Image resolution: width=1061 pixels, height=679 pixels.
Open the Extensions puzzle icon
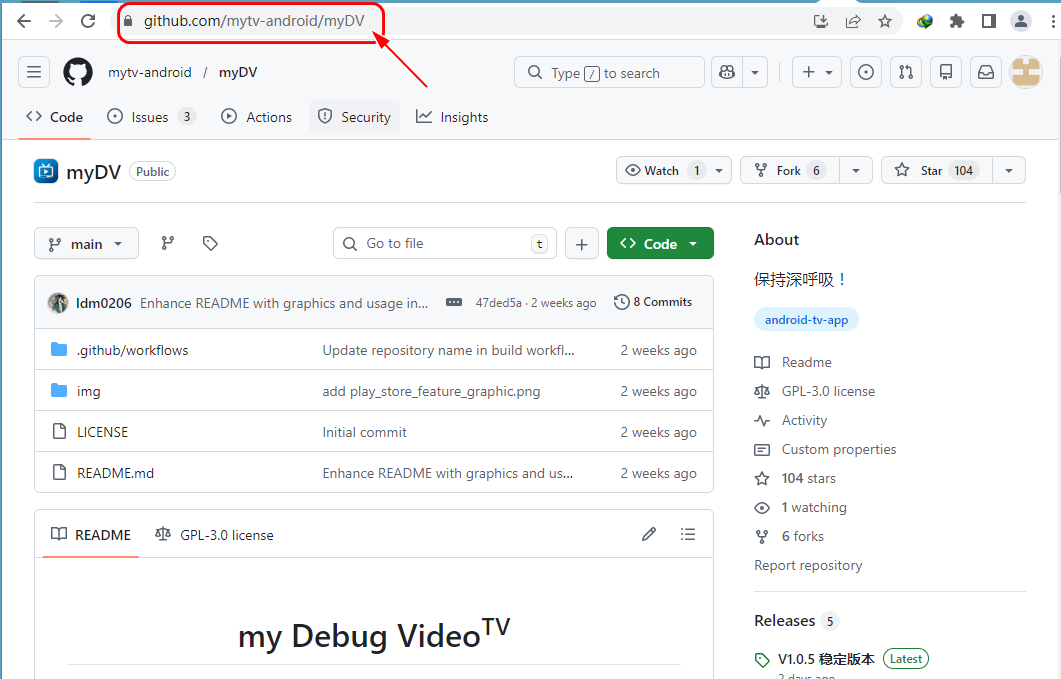click(957, 22)
